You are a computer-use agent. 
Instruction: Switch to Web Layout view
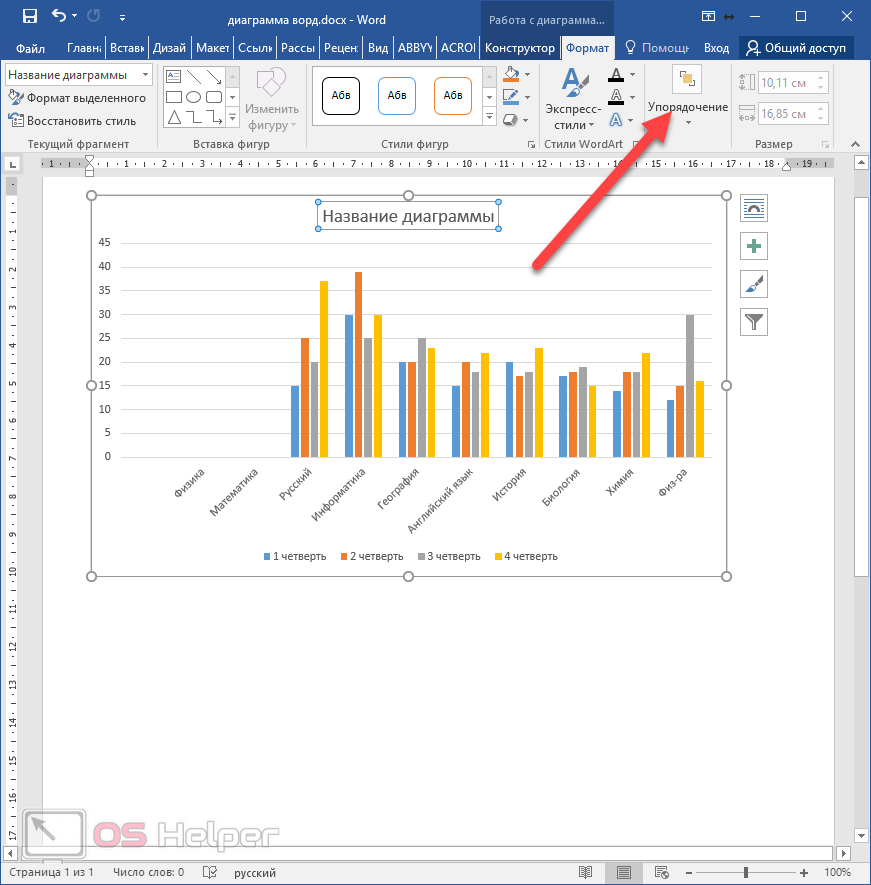click(x=661, y=872)
